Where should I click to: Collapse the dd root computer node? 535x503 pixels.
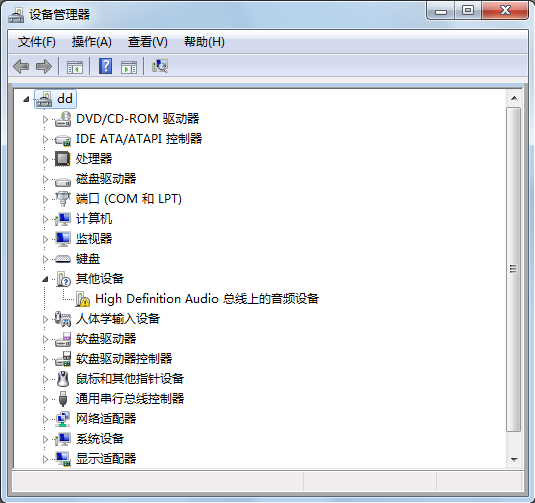pos(26,99)
